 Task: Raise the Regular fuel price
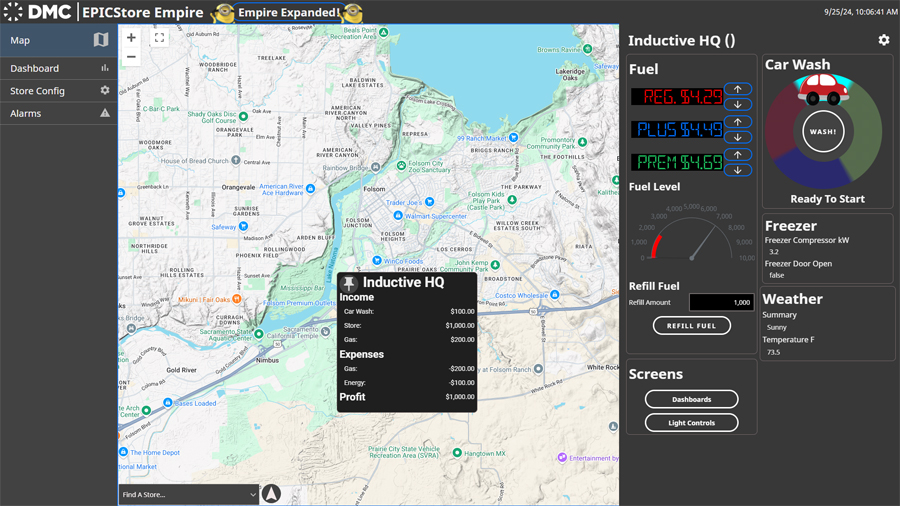[738, 90]
